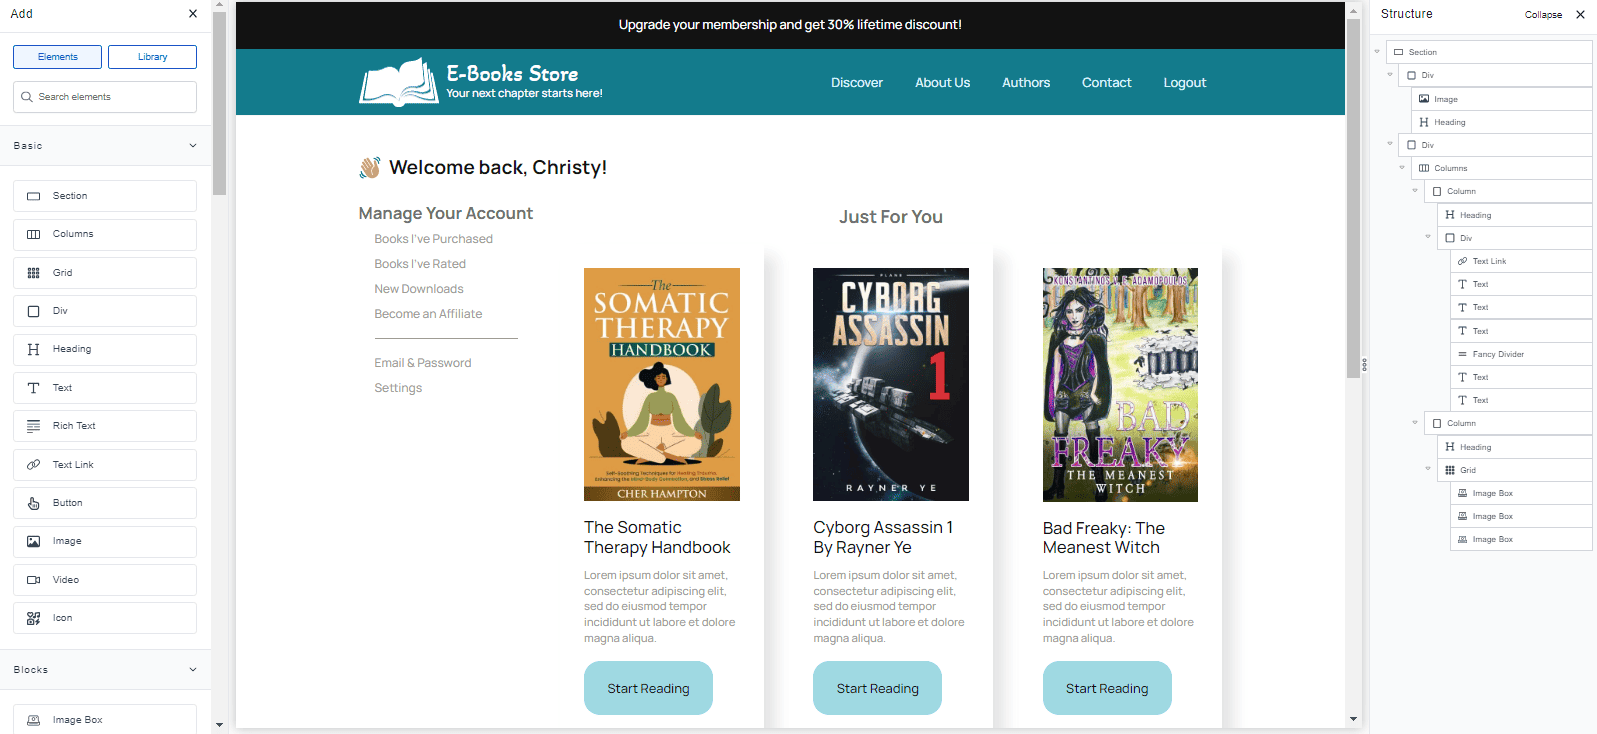
Task: Pick the Video element icon
Action: coord(34,580)
